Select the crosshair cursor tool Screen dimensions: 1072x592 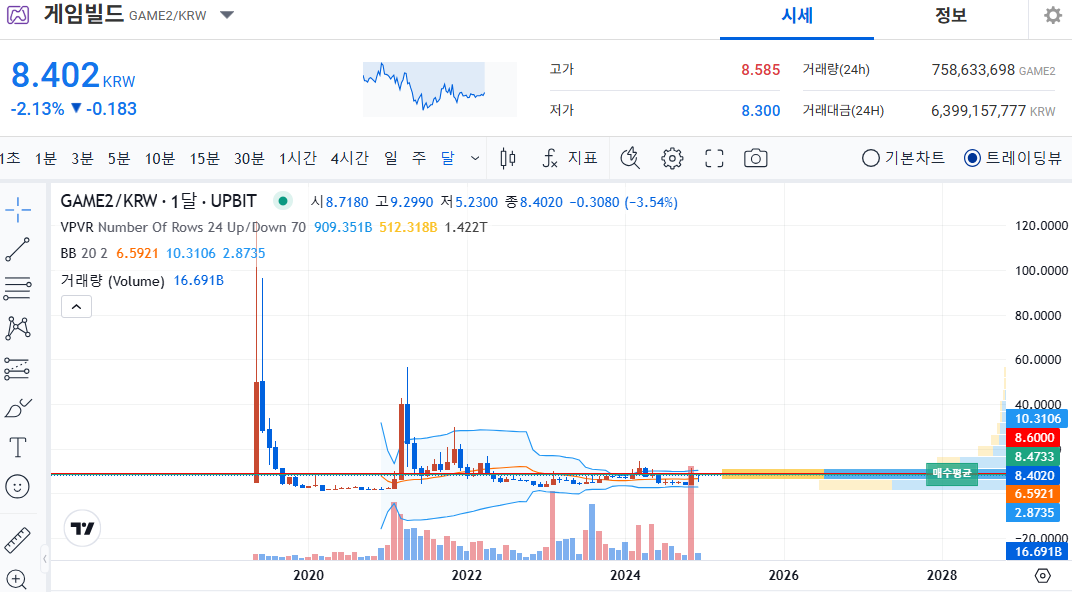coord(18,210)
